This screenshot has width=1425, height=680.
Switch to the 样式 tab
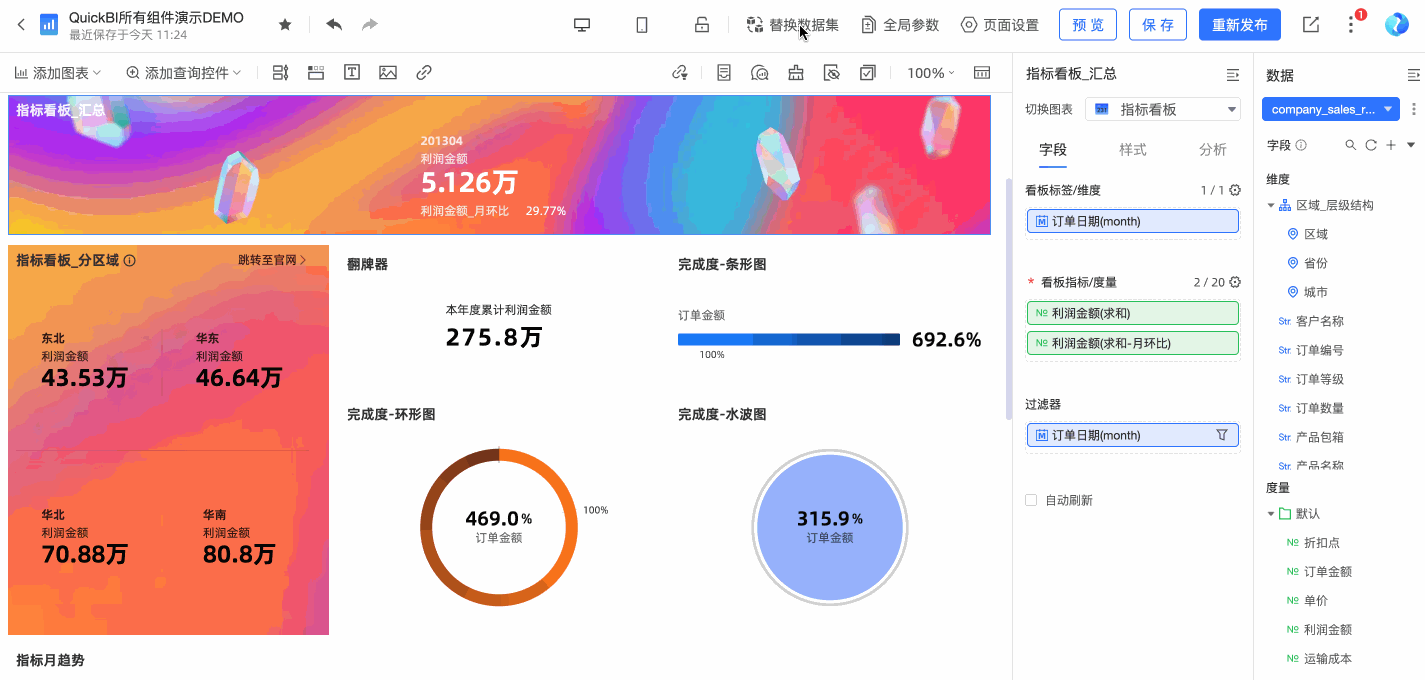point(1133,149)
